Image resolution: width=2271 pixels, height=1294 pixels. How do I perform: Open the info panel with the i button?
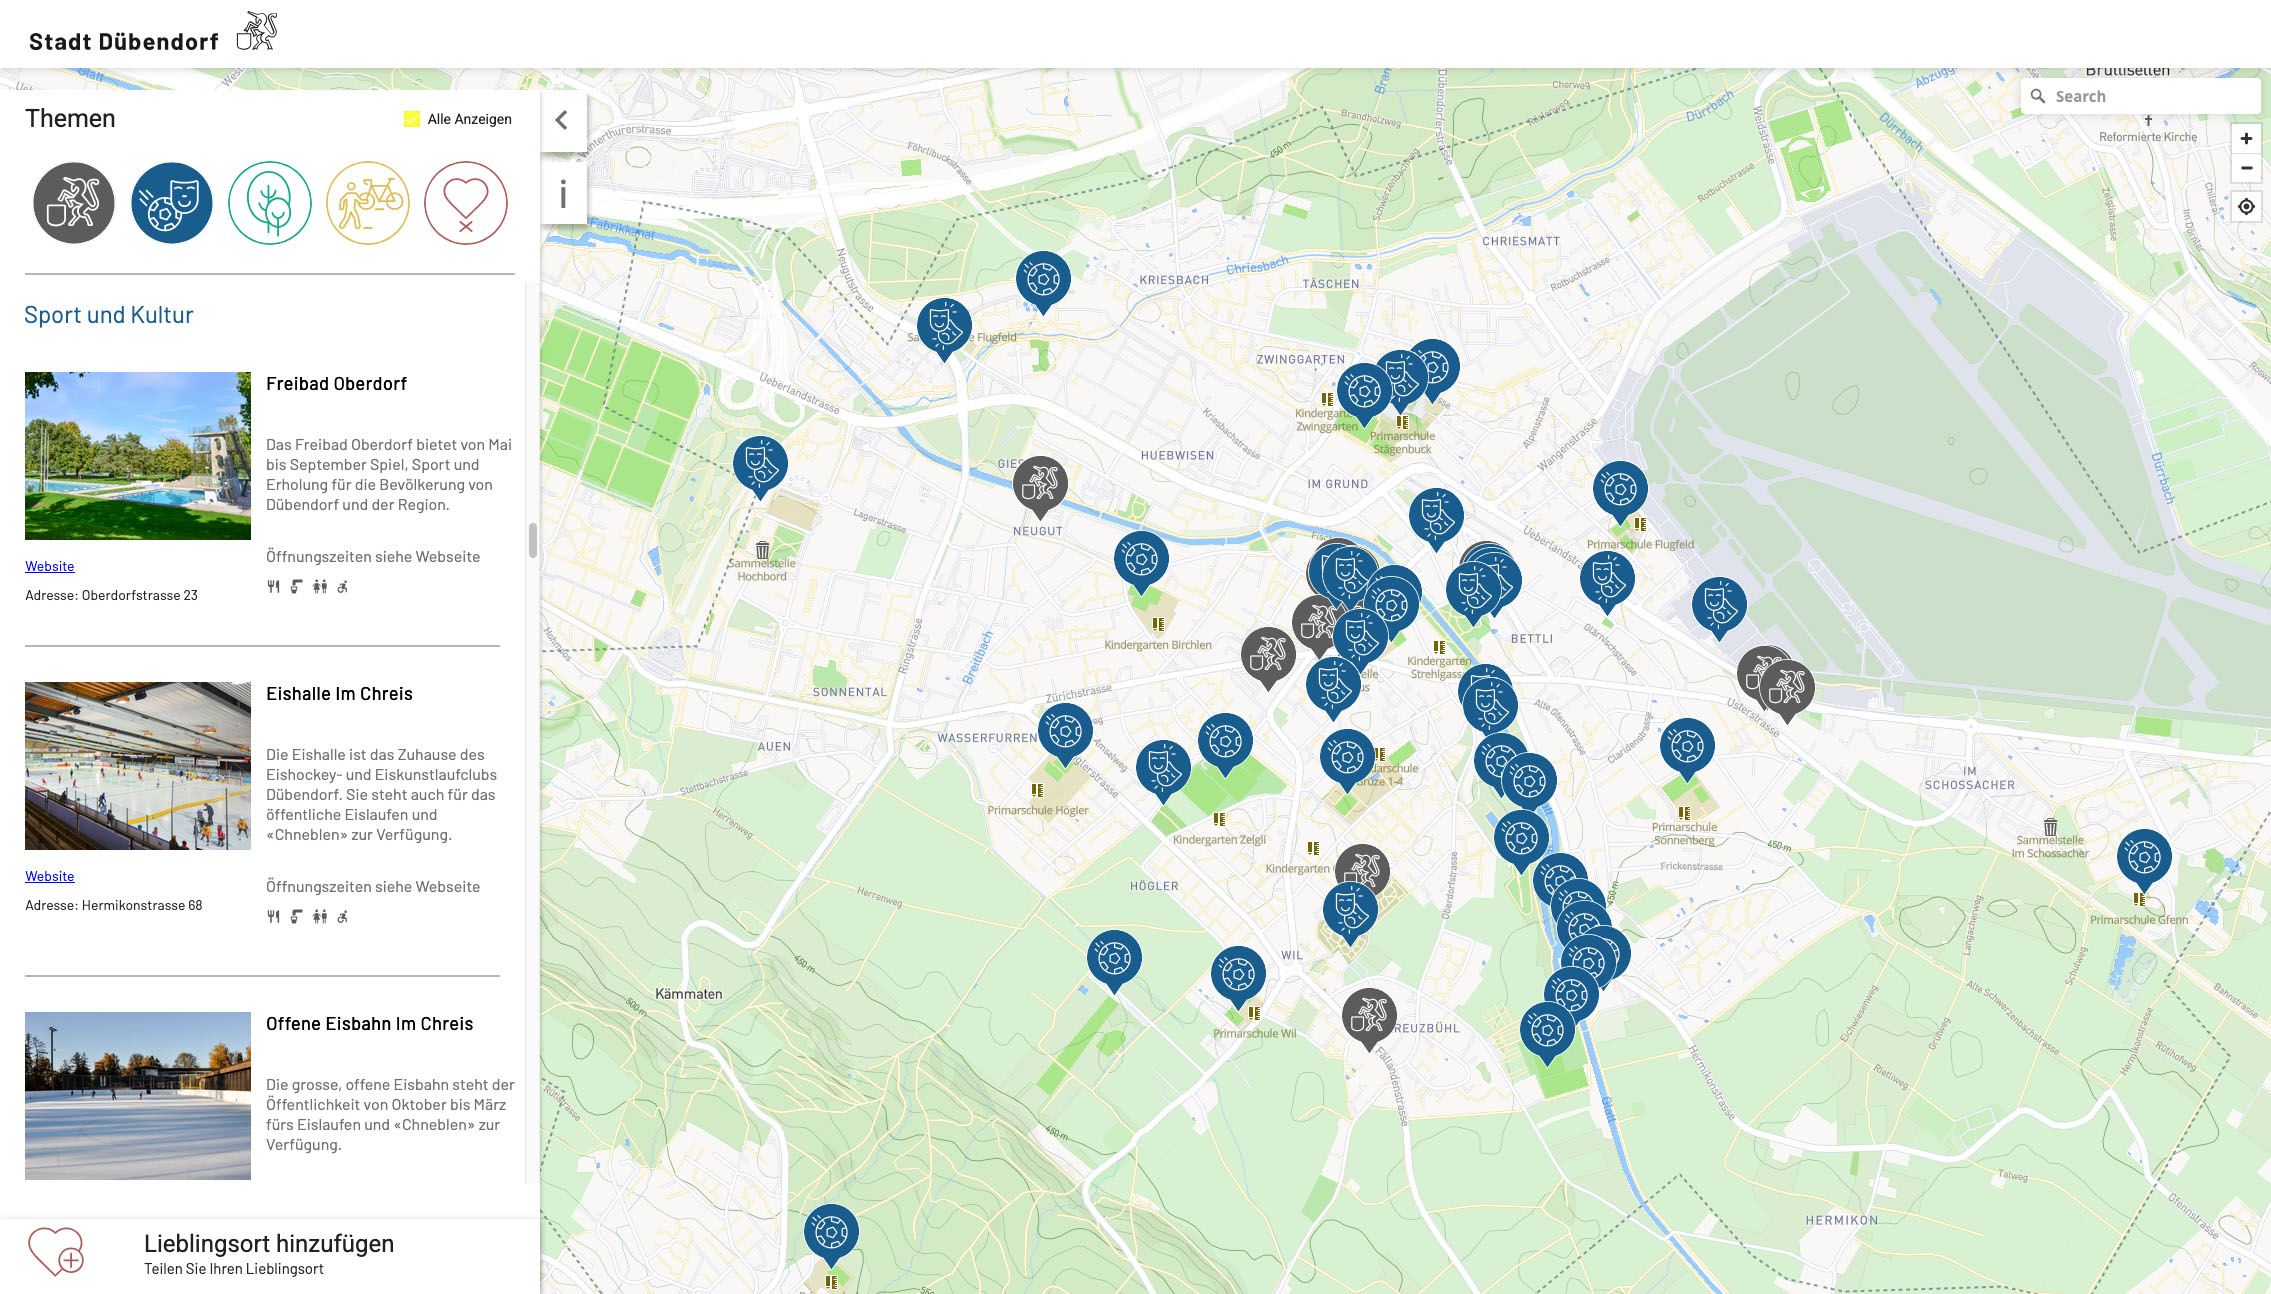pos(563,194)
